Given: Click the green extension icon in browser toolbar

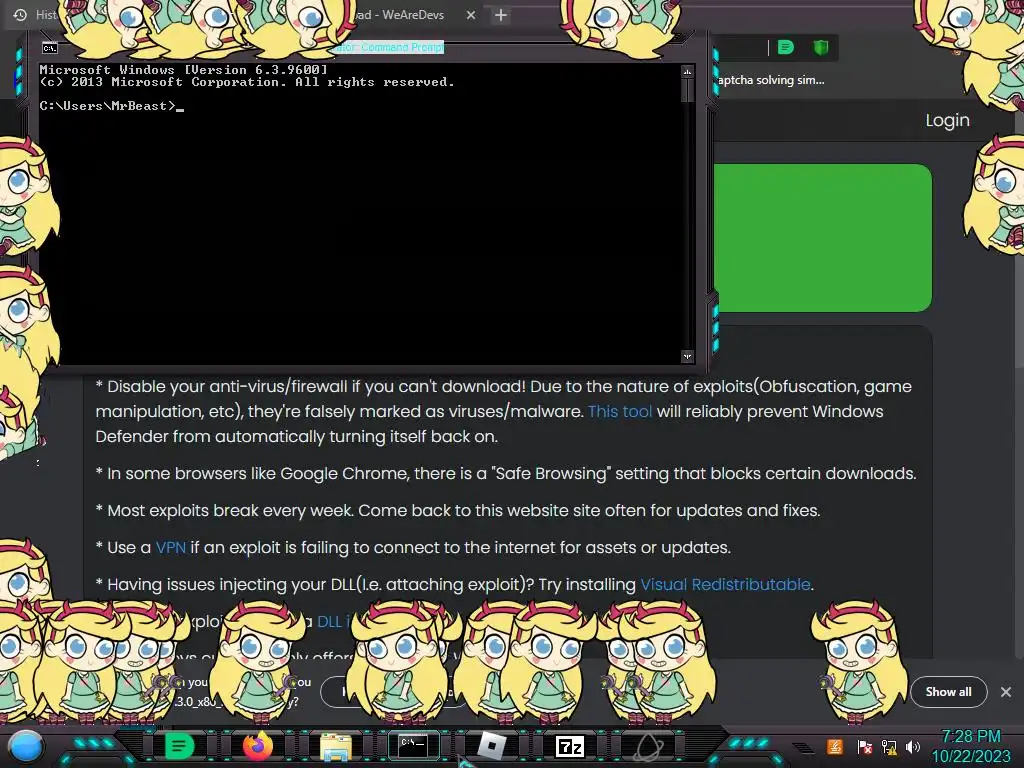Looking at the screenshot, I should 786,47.
